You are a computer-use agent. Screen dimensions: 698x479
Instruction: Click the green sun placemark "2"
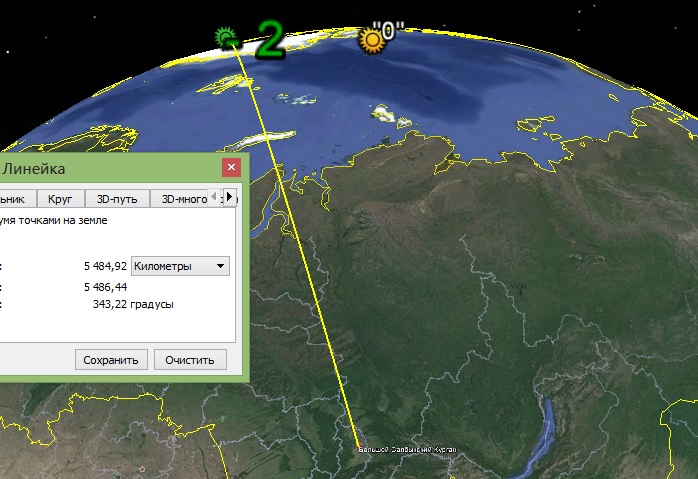point(227,38)
